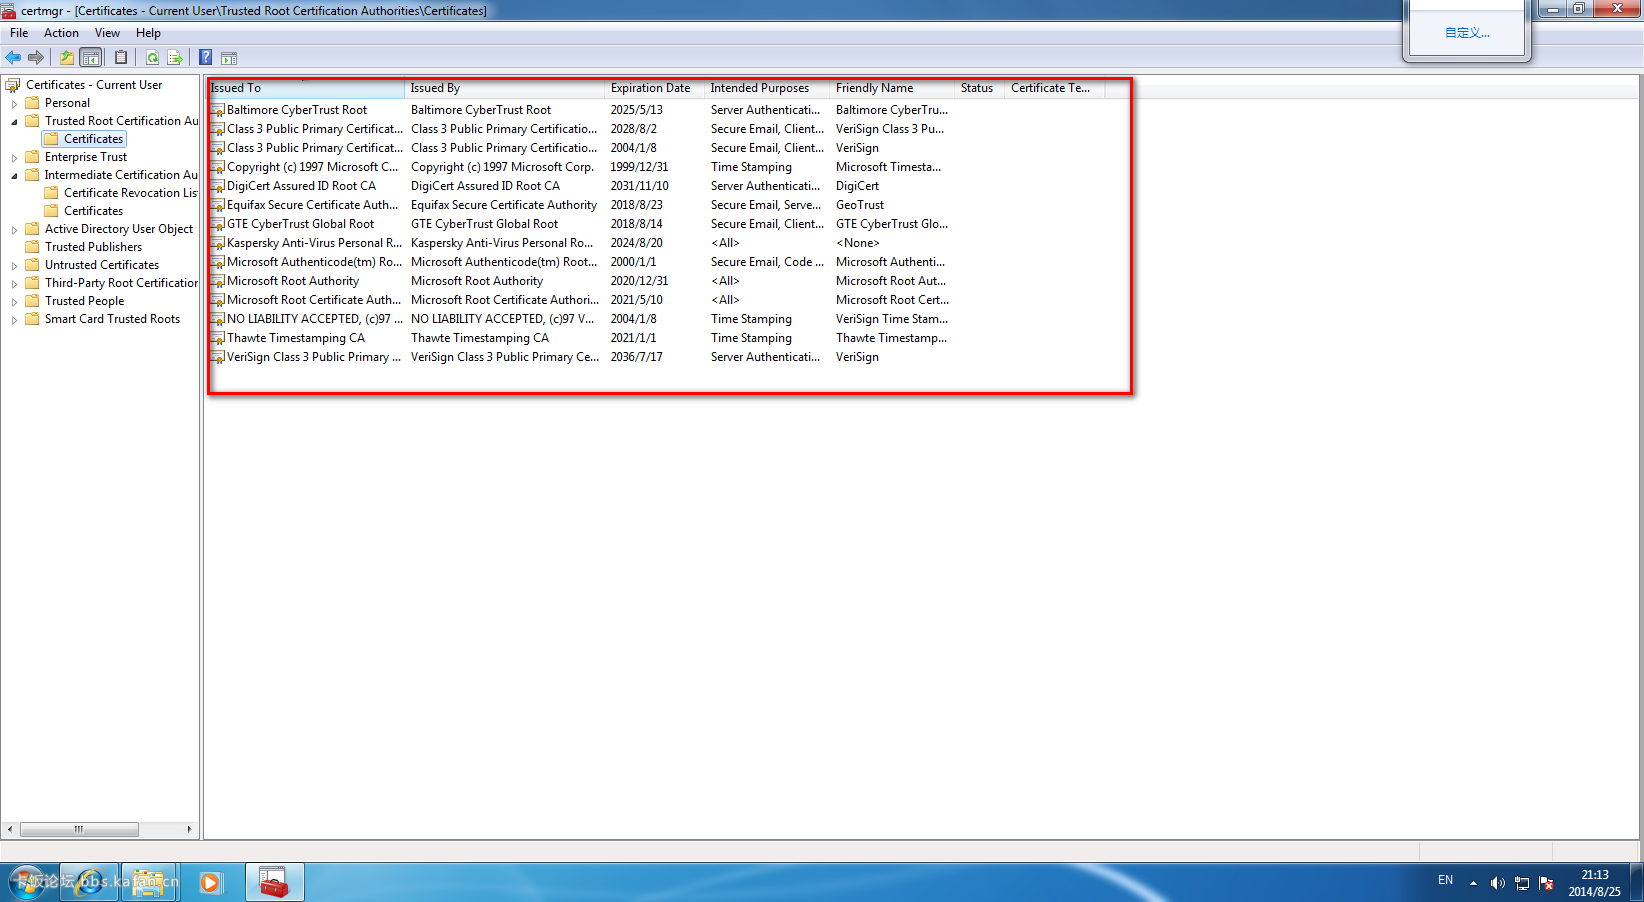
Task: Collapse Trusted Root Certification Authorities node
Action: [x=14, y=121]
